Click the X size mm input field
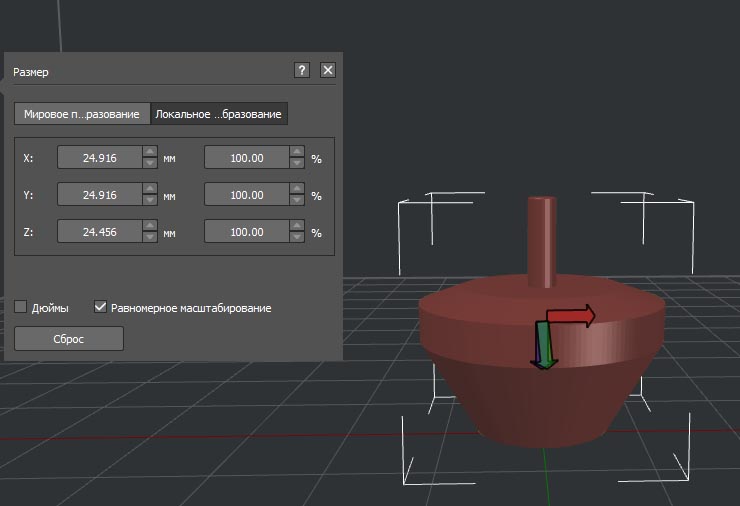Viewport: 740px width, 506px height. click(x=100, y=158)
